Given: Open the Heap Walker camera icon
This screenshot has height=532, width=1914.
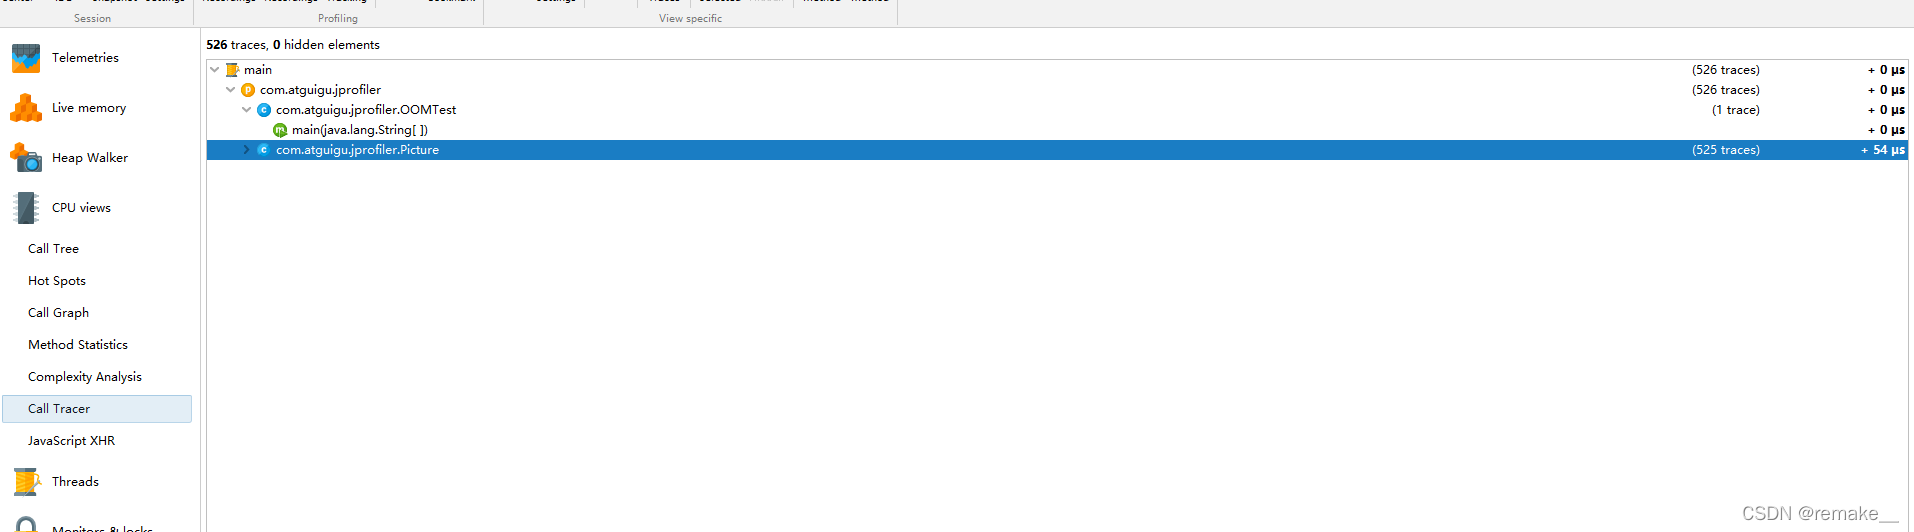Looking at the screenshot, I should (26, 158).
